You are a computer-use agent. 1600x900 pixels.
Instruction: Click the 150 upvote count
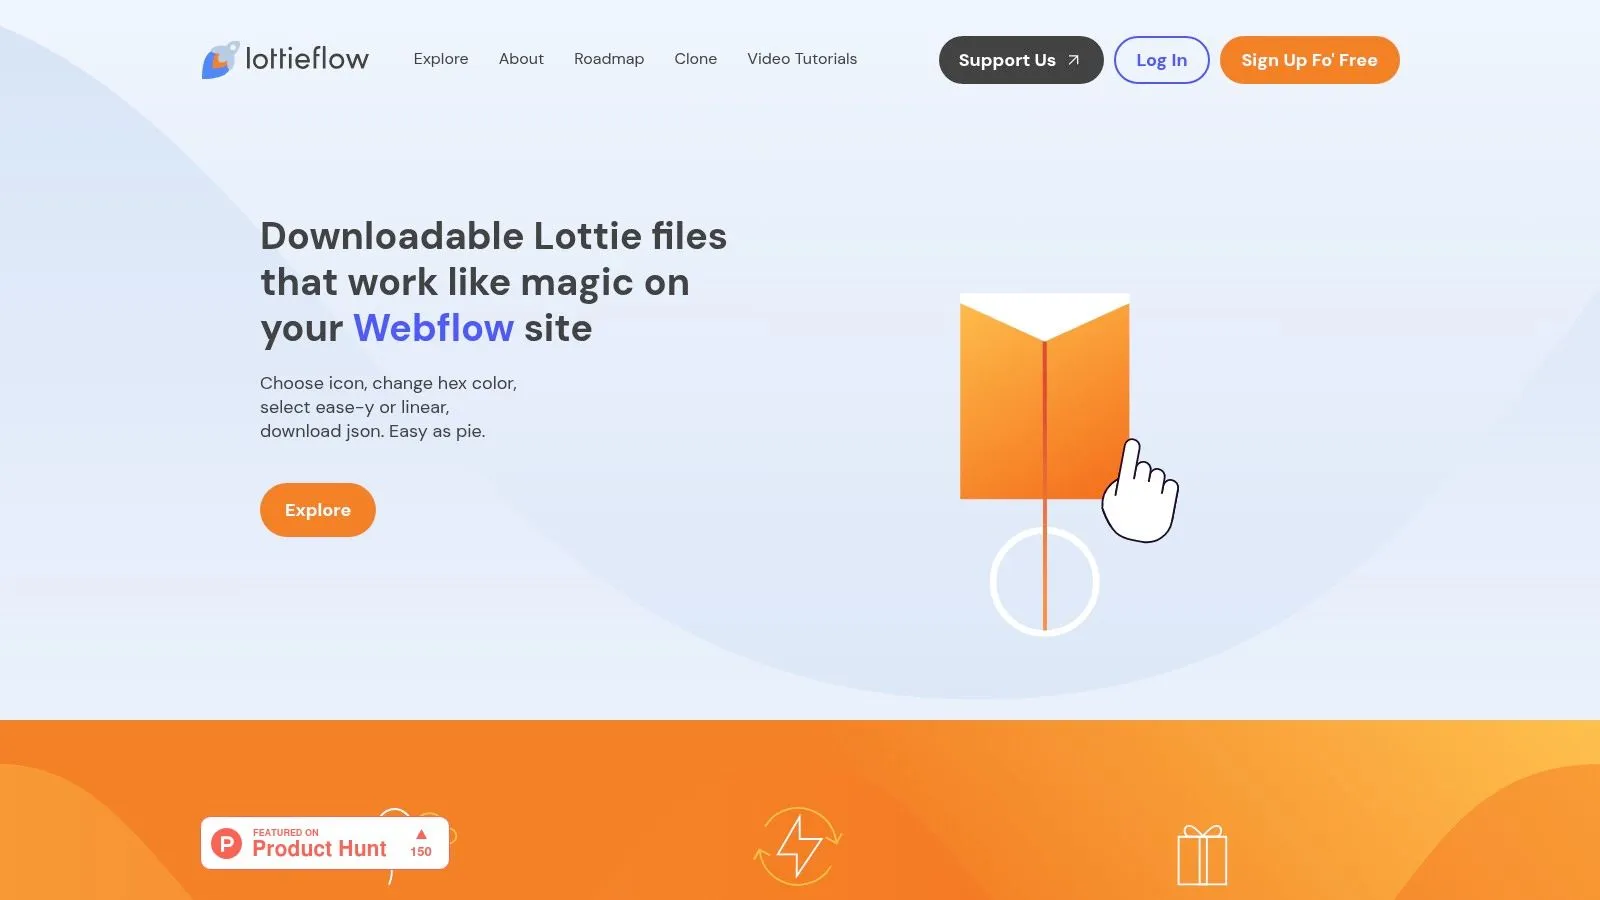[x=421, y=852]
